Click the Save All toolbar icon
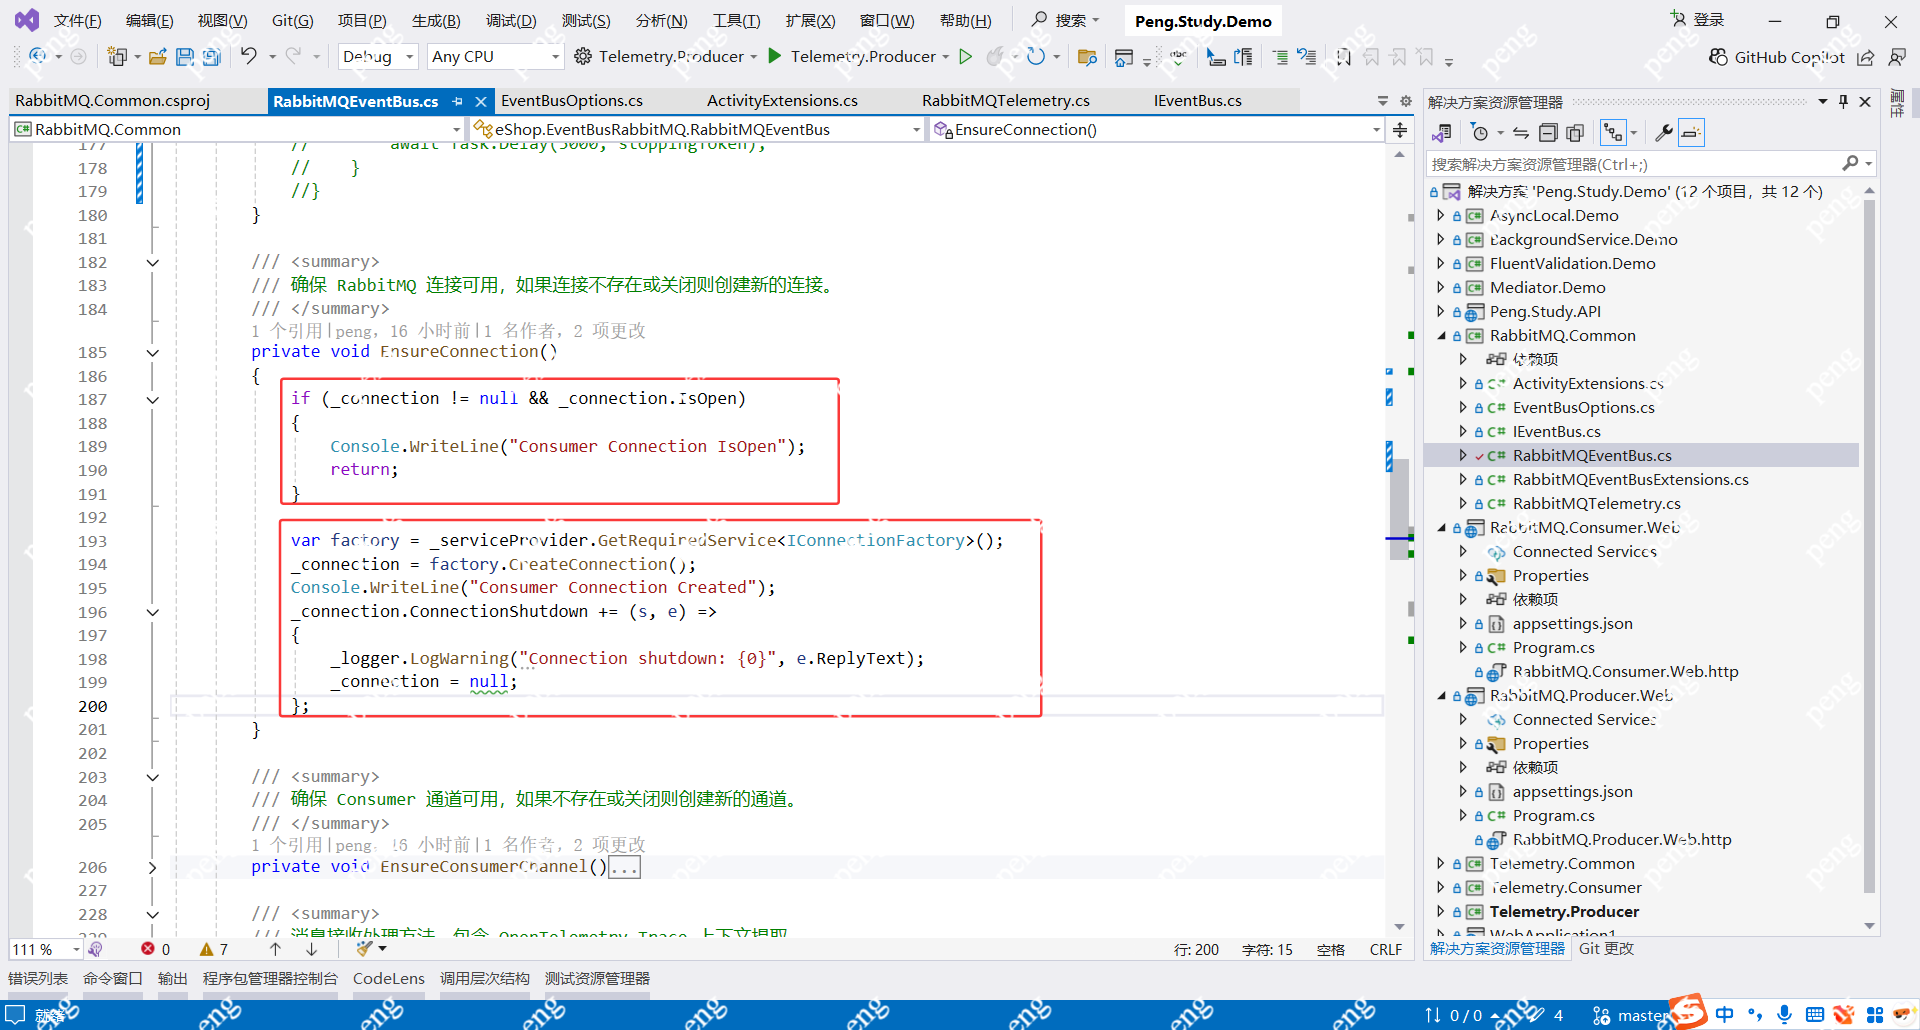Image resolution: width=1920 pixels, height=1030 pixels. pyautogui.click(x=211, y=56)
